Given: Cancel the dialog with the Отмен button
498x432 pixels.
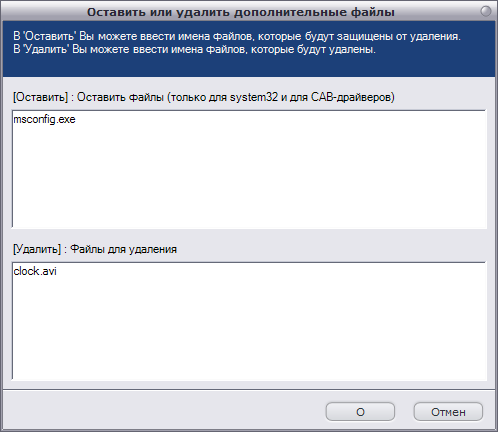Looking at the screenshot, I should (448, 412).
